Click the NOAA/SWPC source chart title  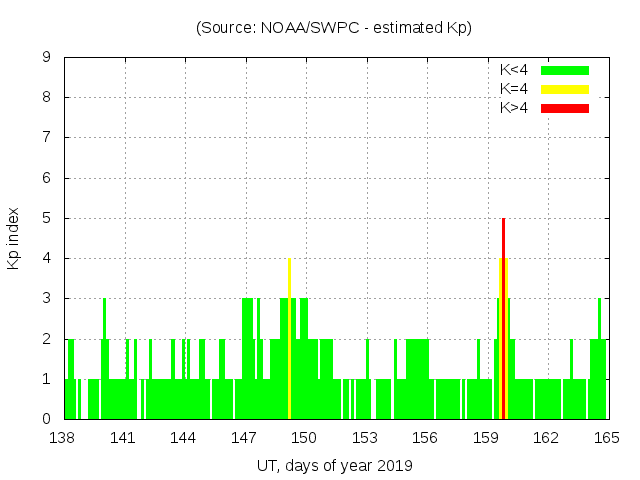pos(334,28)
